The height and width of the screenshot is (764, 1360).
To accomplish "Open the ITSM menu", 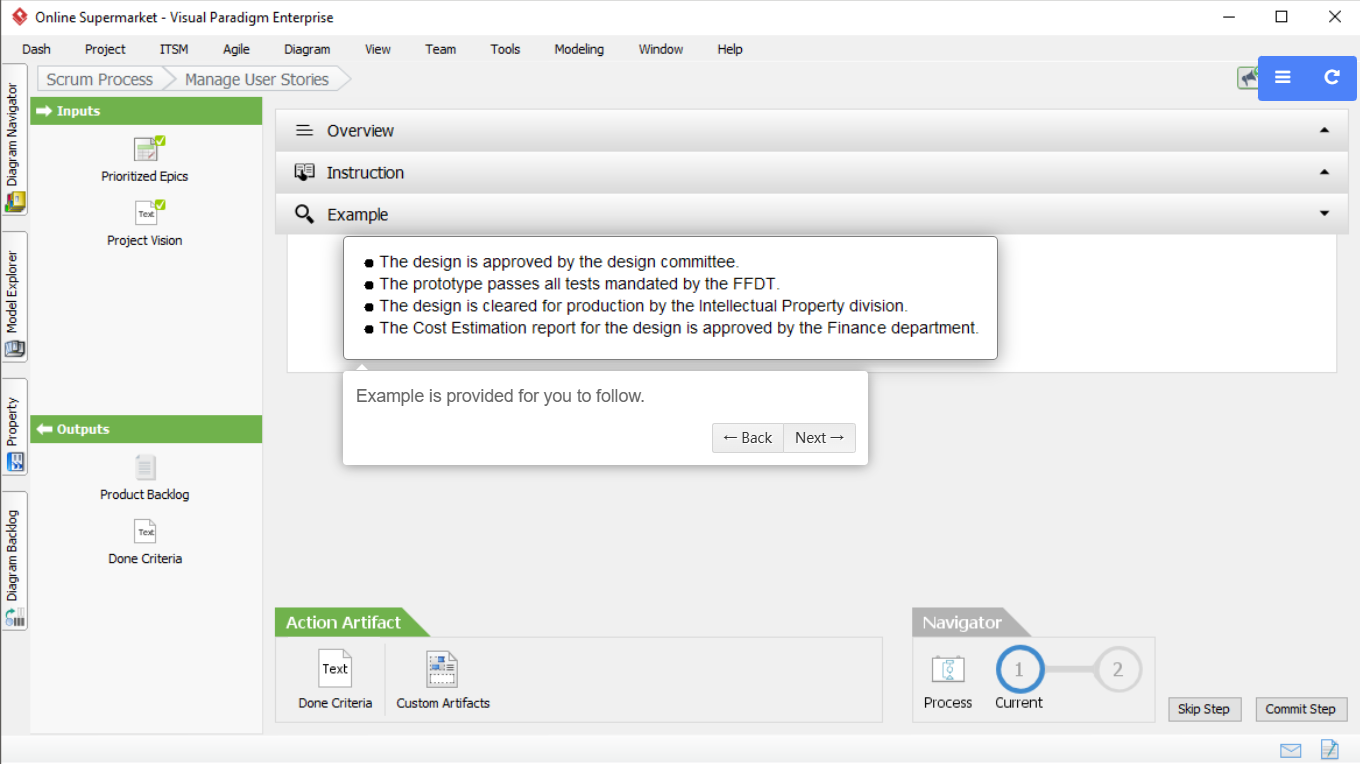I will click(173, 49).
